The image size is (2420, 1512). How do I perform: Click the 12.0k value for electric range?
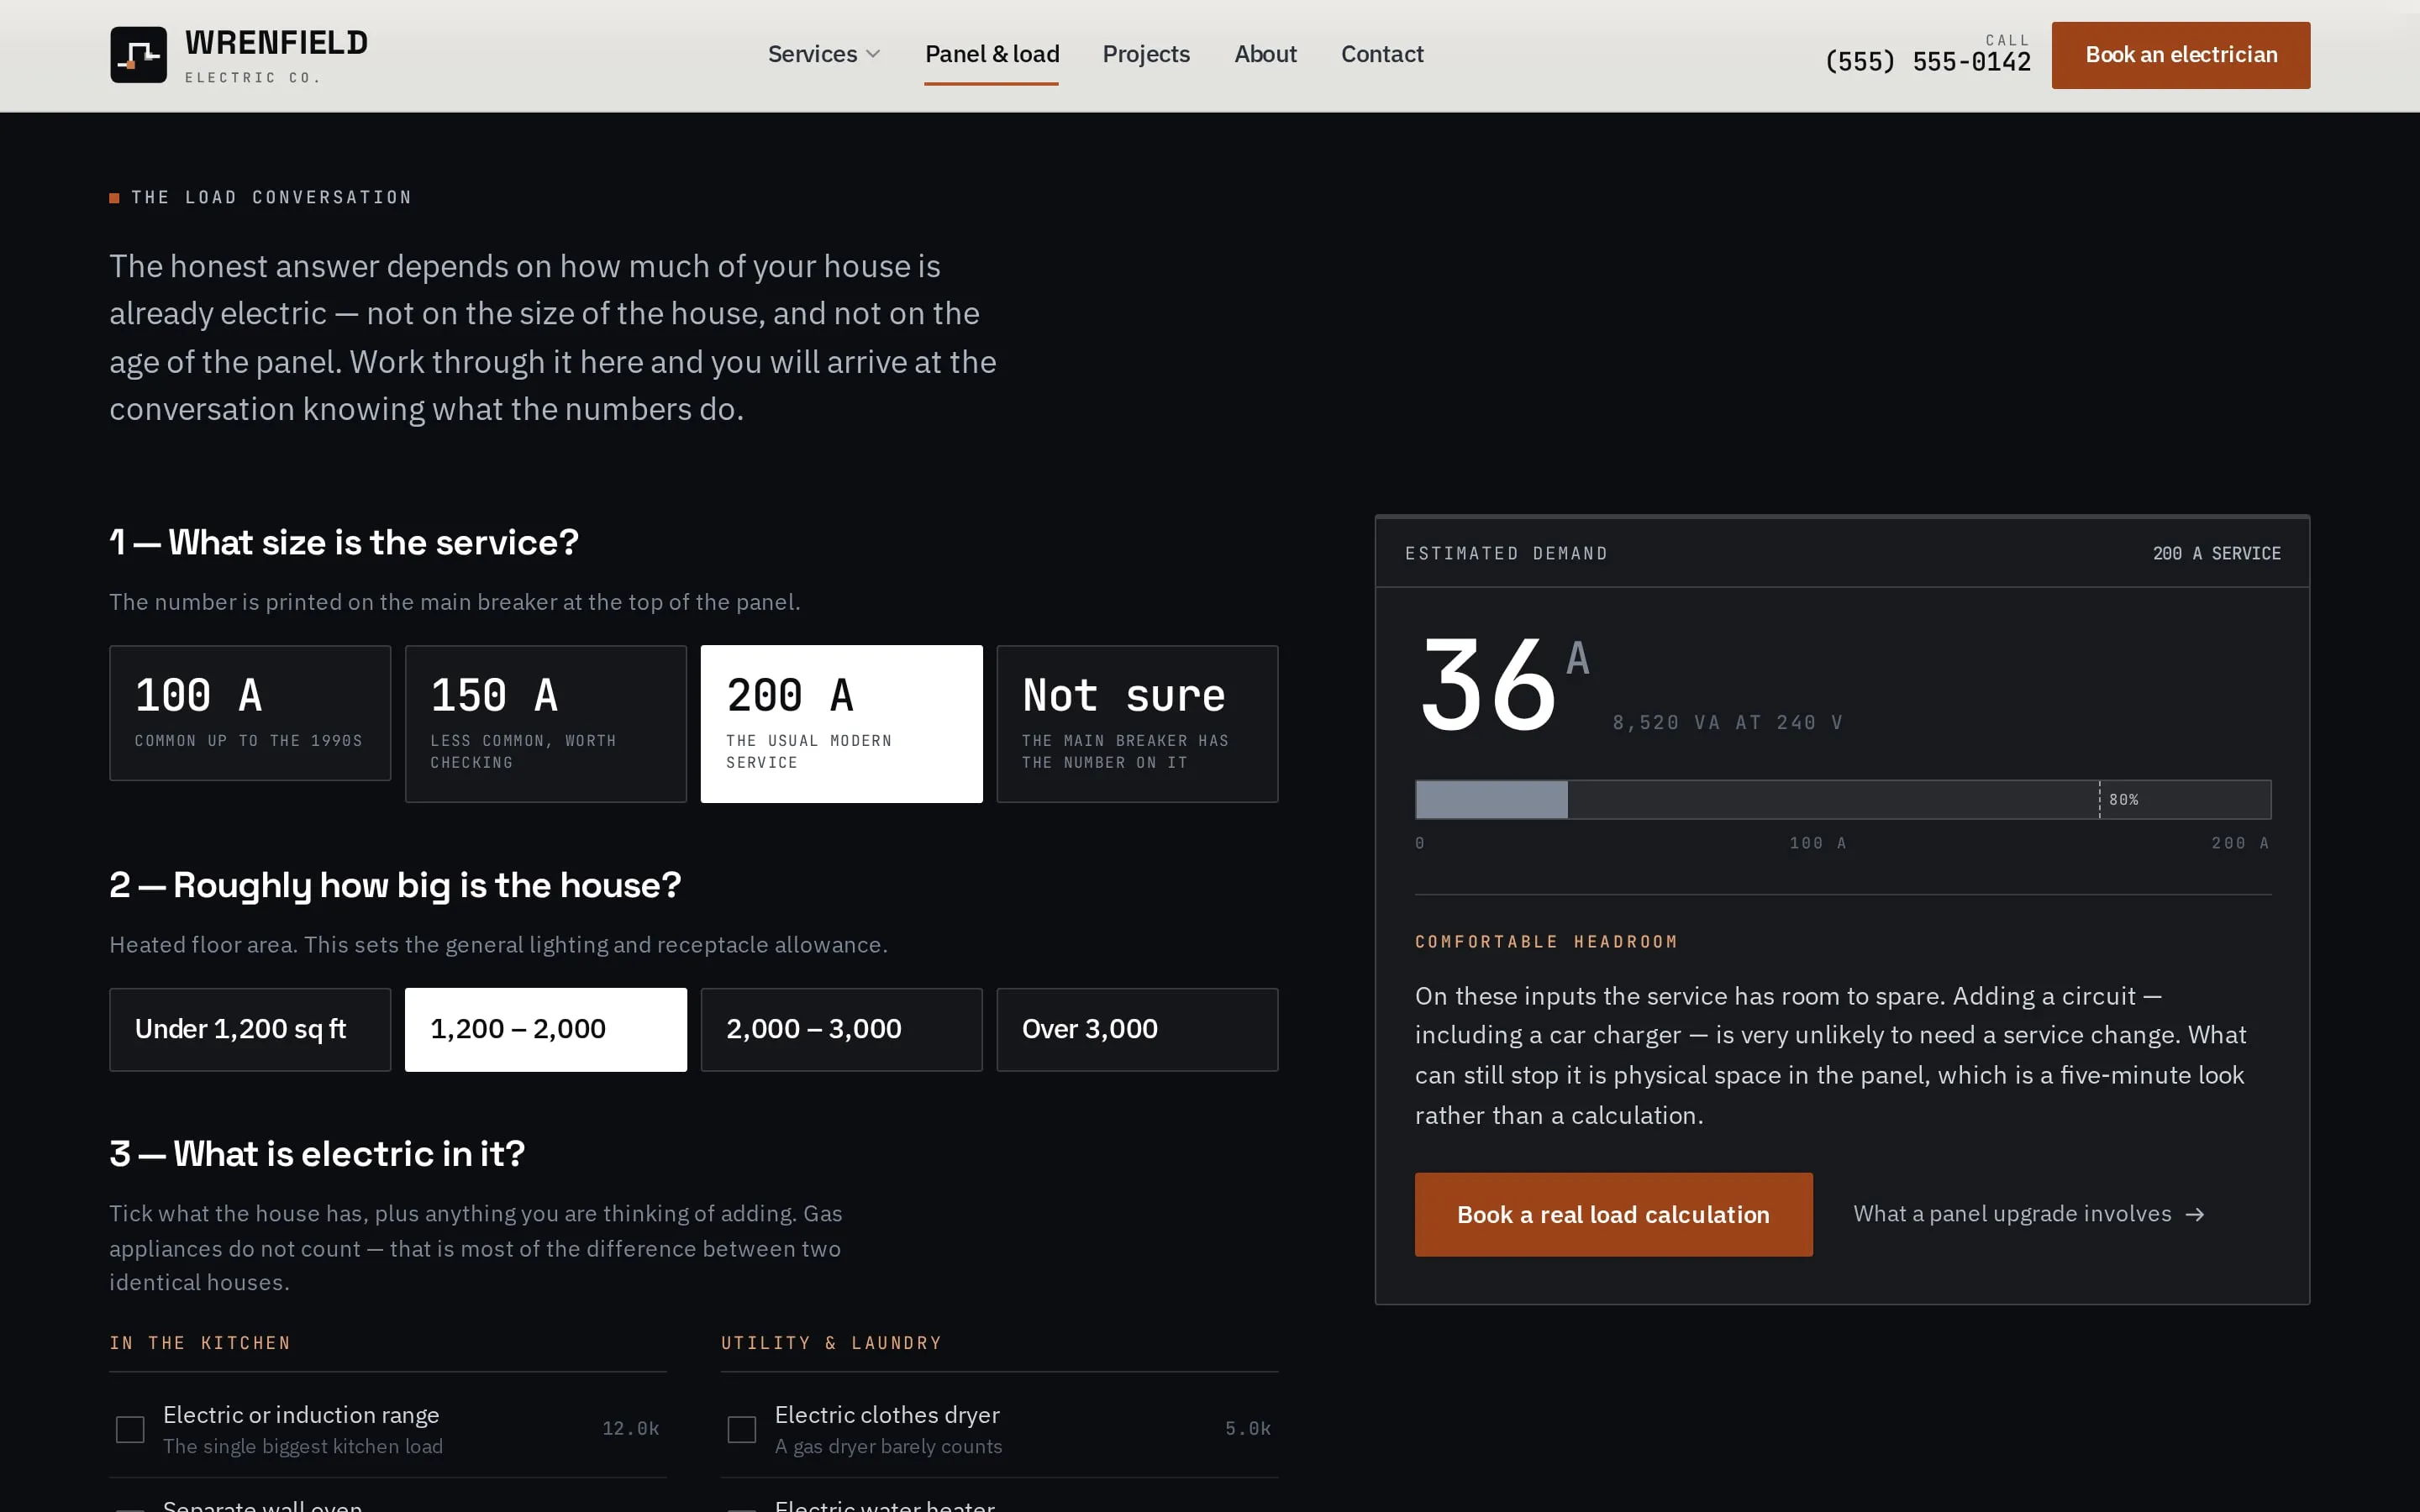pos(630,1428)
